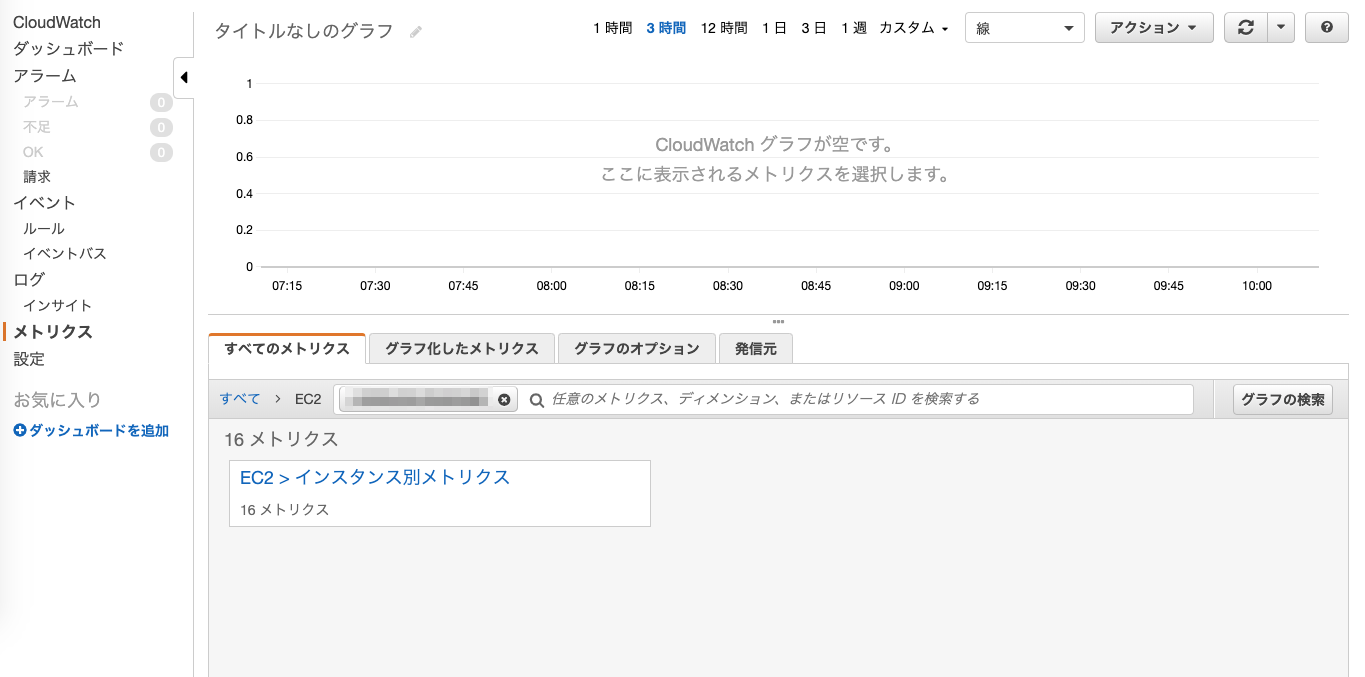1365x677 pixels.
Task: Open the アクション dropdown menu
Action: coord(1154,27)
